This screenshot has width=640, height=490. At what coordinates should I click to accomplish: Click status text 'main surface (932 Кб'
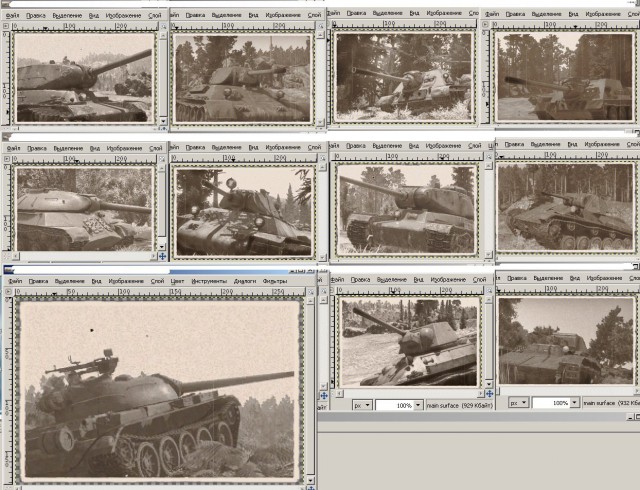pos(611,403)
